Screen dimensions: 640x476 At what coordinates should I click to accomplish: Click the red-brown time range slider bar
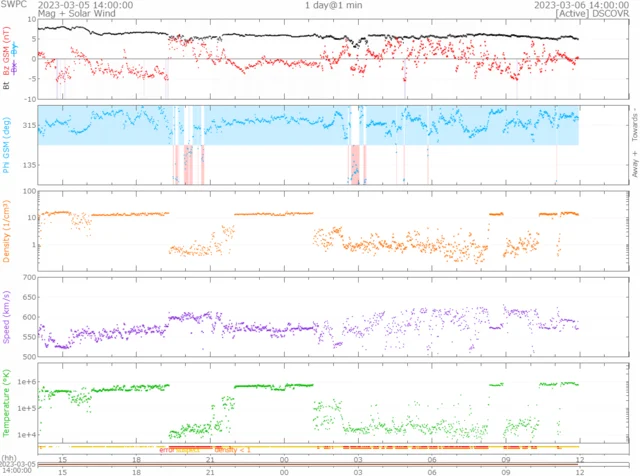(x=308, y=465)
